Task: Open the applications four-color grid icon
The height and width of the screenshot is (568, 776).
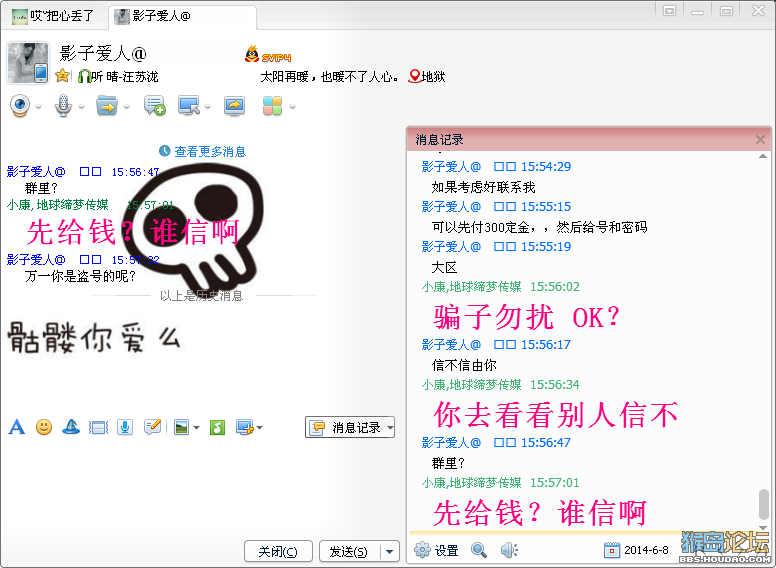Action: pyautogui.click(x=272, y=105)
